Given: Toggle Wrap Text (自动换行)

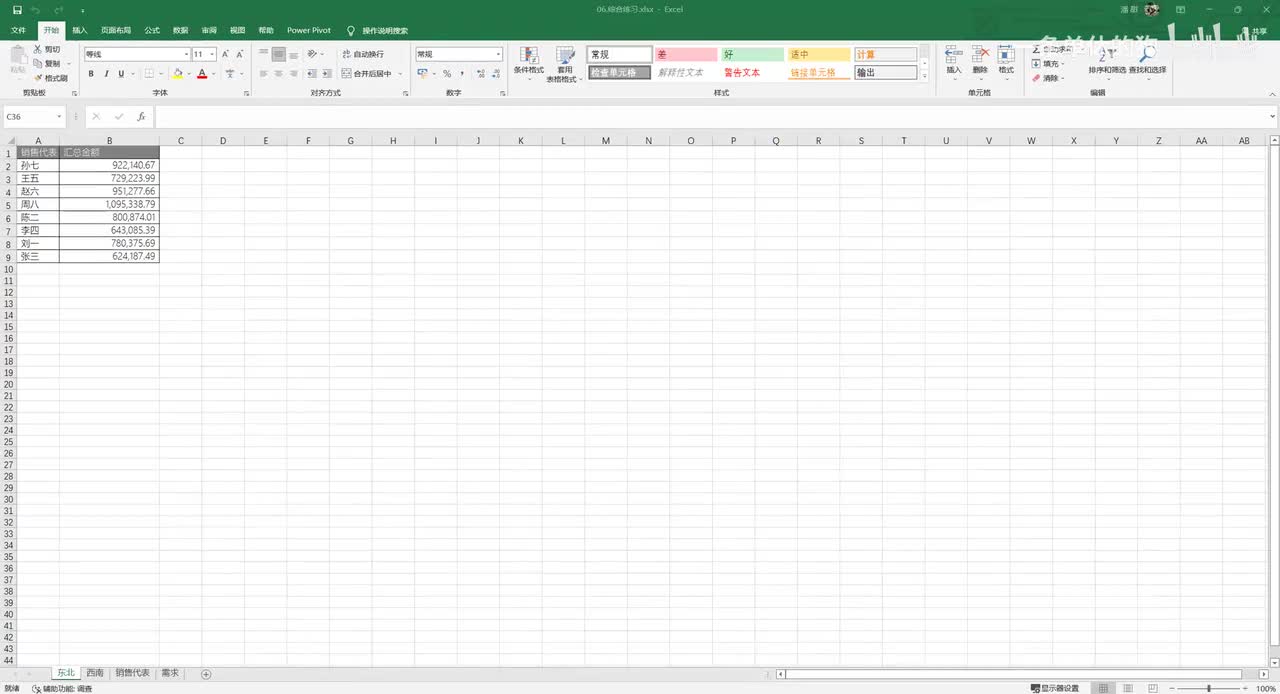Looking at the screenshot, I should pyautogui.click(x=363, y=54).
